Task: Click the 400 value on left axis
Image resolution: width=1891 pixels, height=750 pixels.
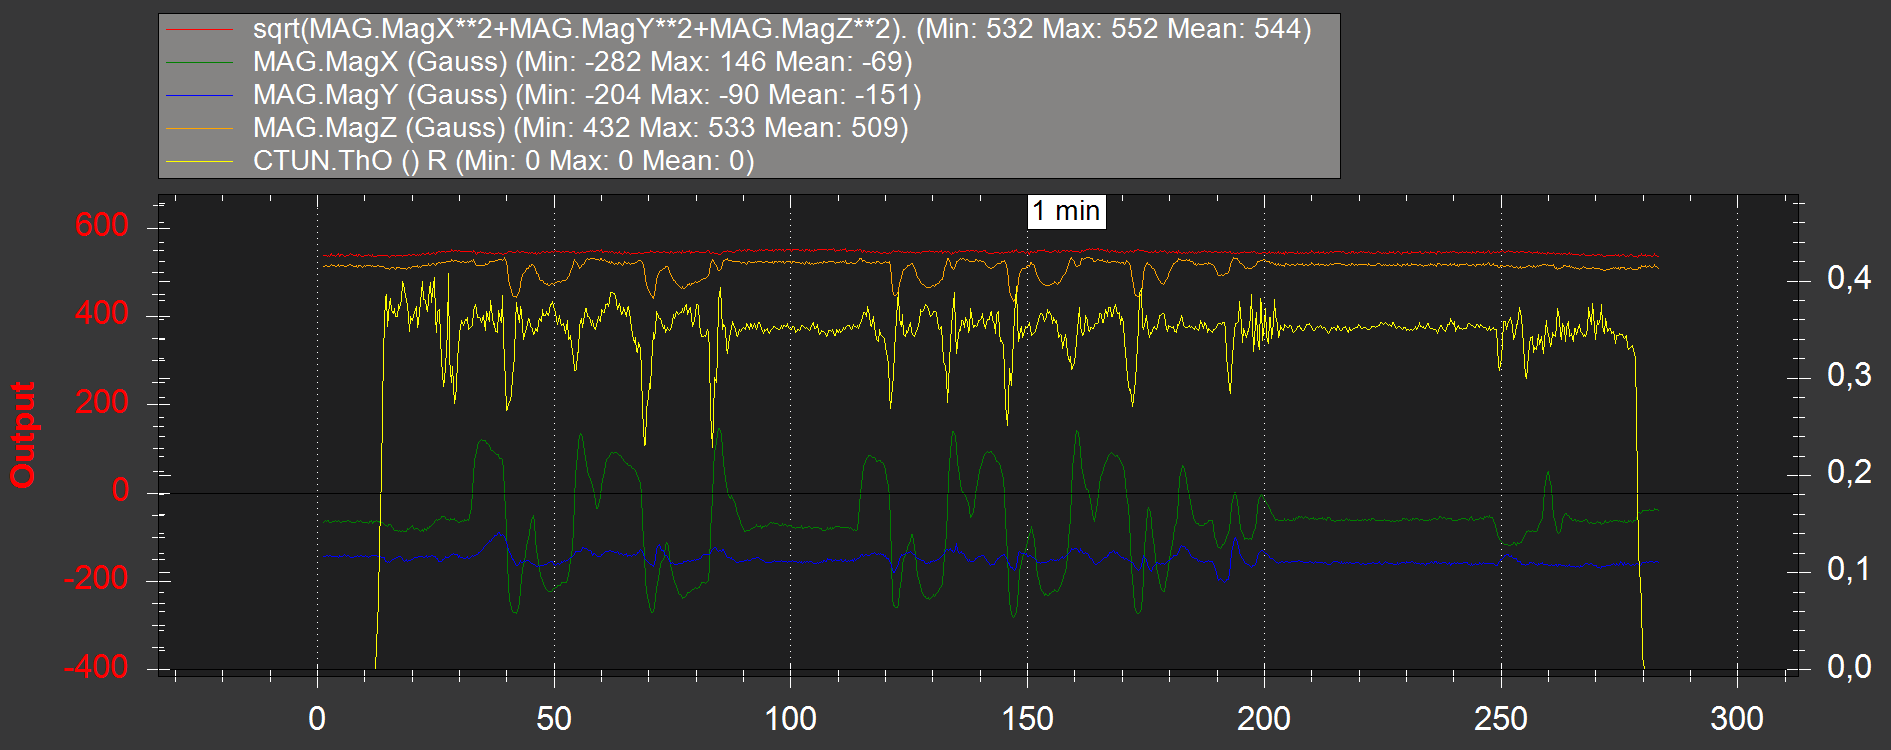Action: click(102, 313)
